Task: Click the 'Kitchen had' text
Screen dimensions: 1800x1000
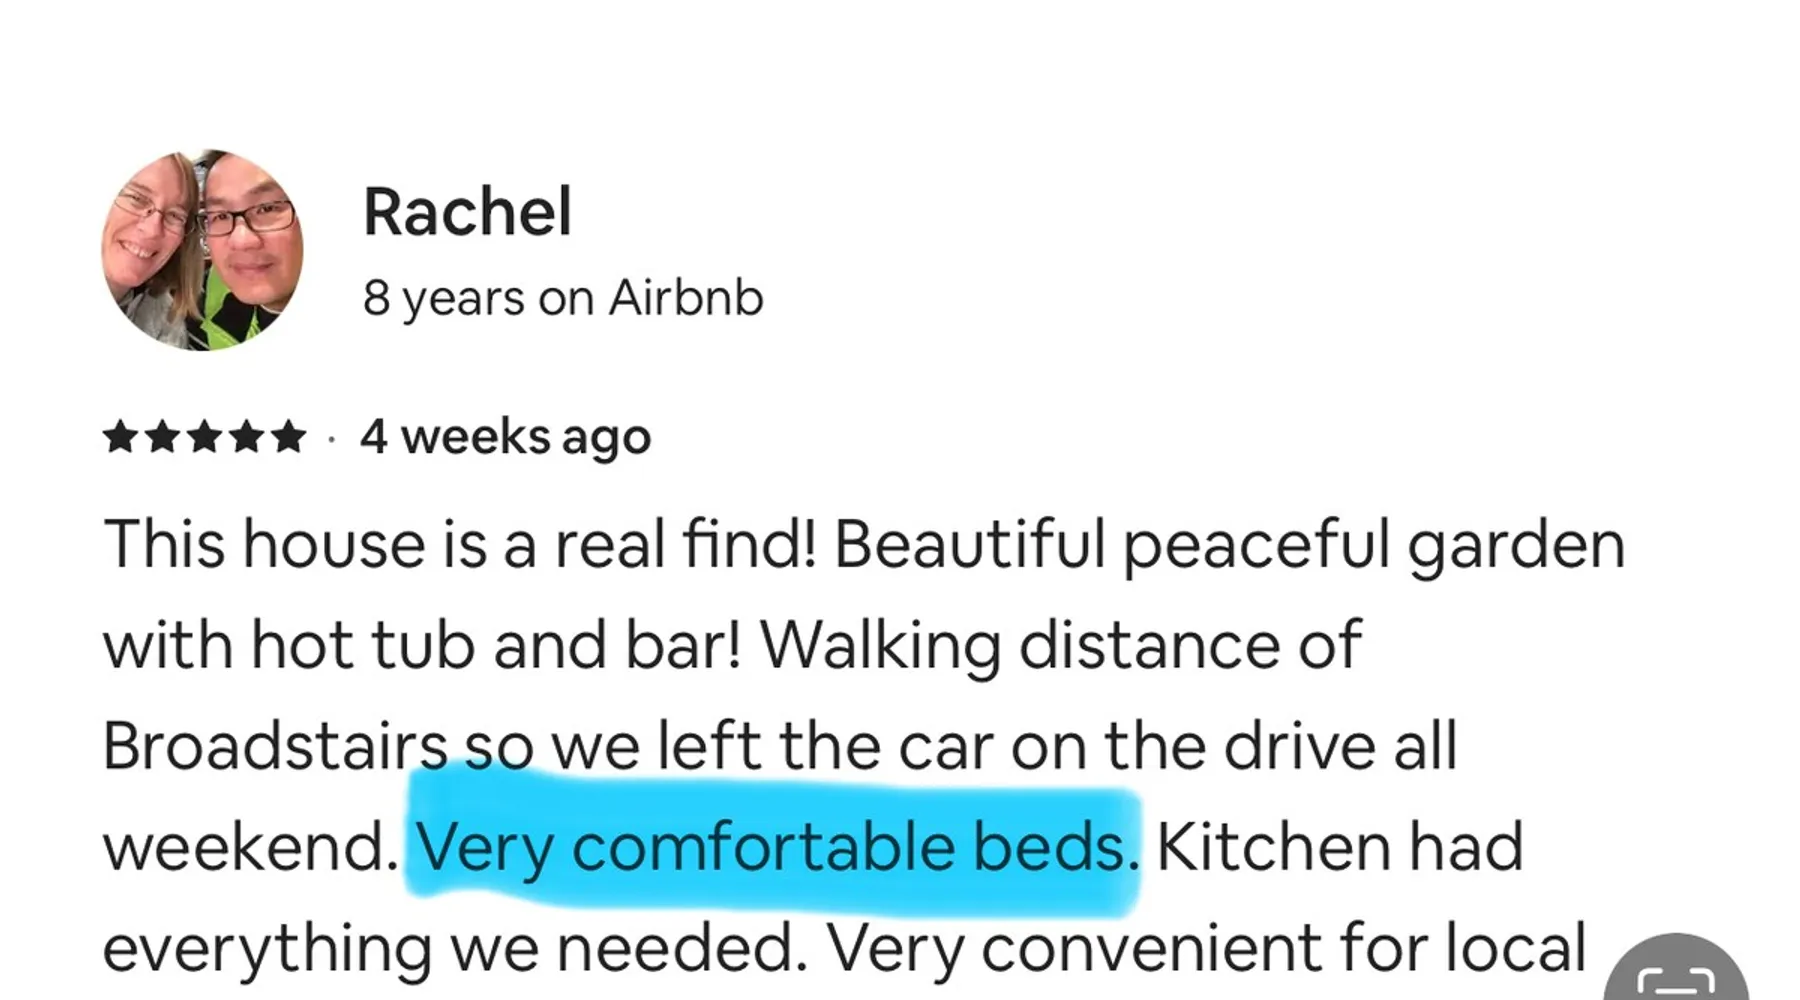Action: pos(1340,848)
